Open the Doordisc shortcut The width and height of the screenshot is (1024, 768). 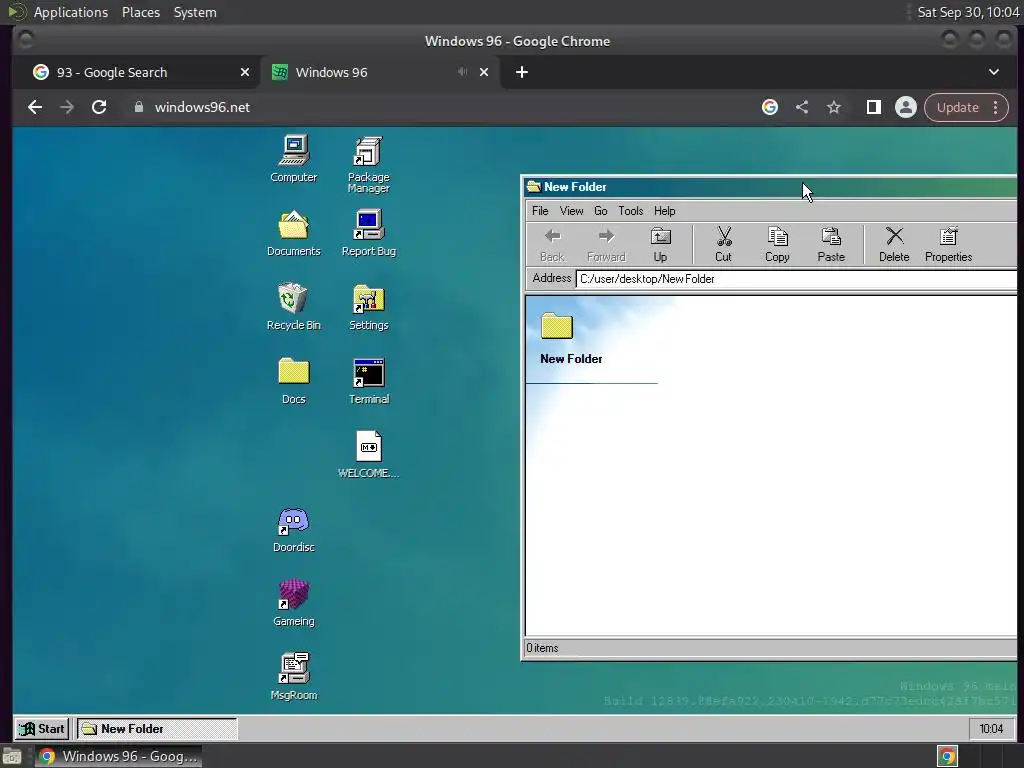[x=293, y=529]
